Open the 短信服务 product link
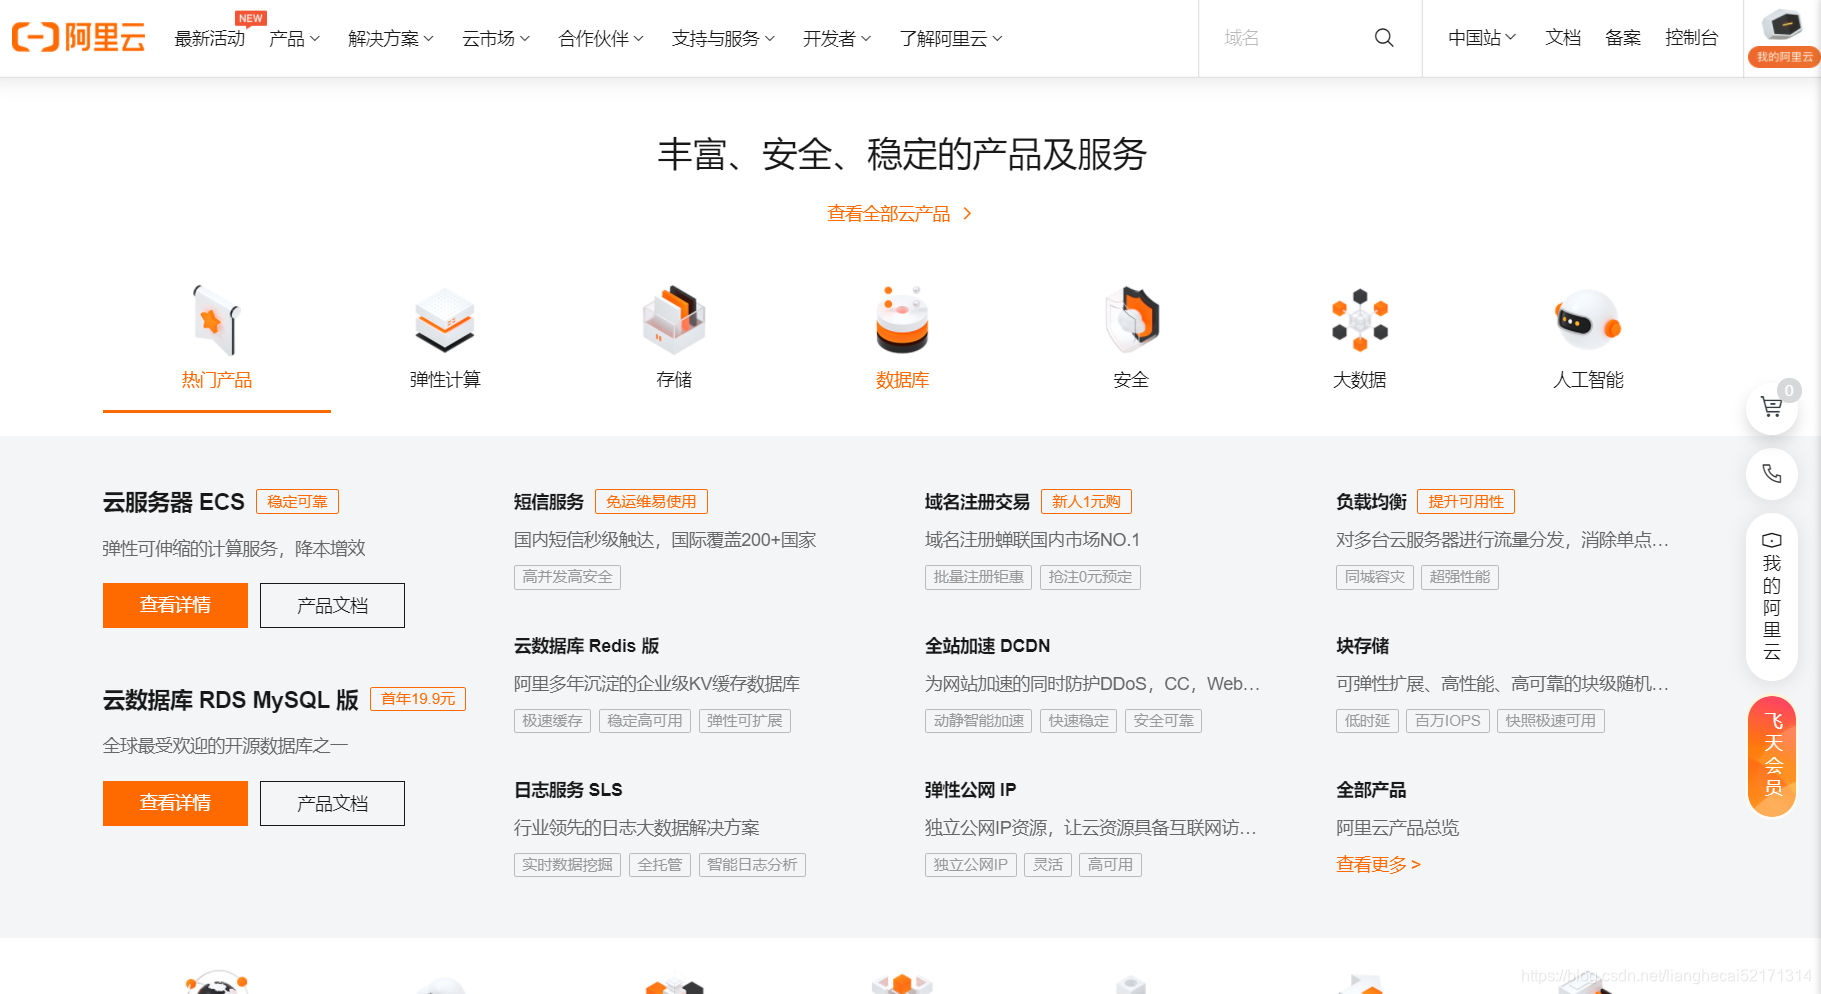1821x994 pixels. point(549,502)
